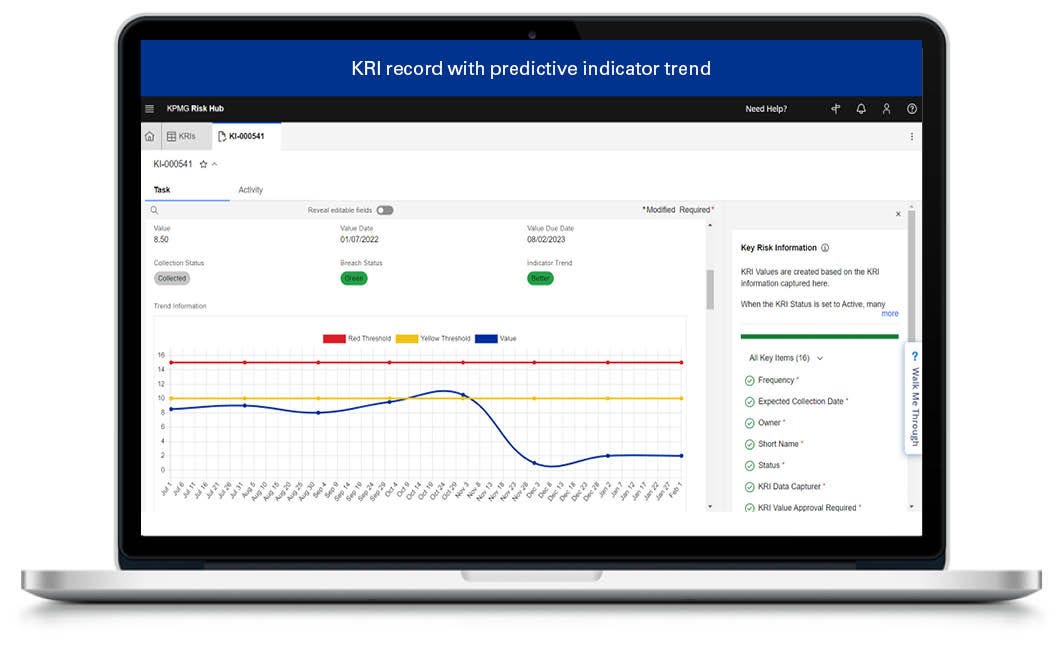Switch to the Activity tab
1063x650 pixels.
coord(250,190)
